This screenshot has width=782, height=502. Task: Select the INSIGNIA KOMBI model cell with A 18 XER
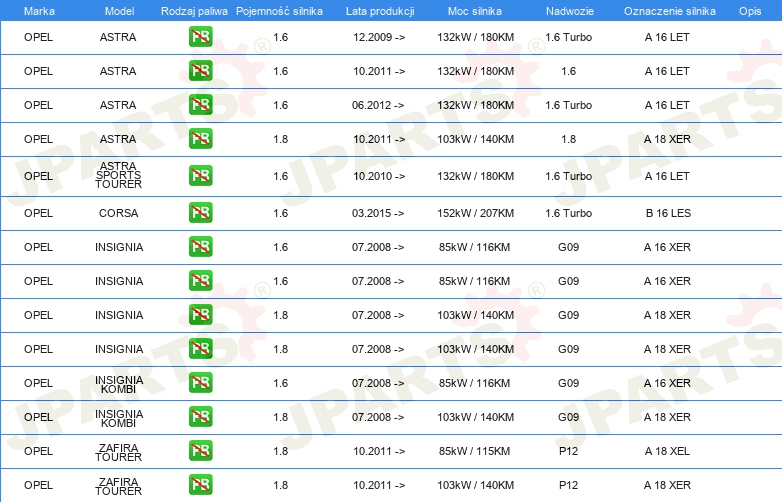tap(119, 418)
